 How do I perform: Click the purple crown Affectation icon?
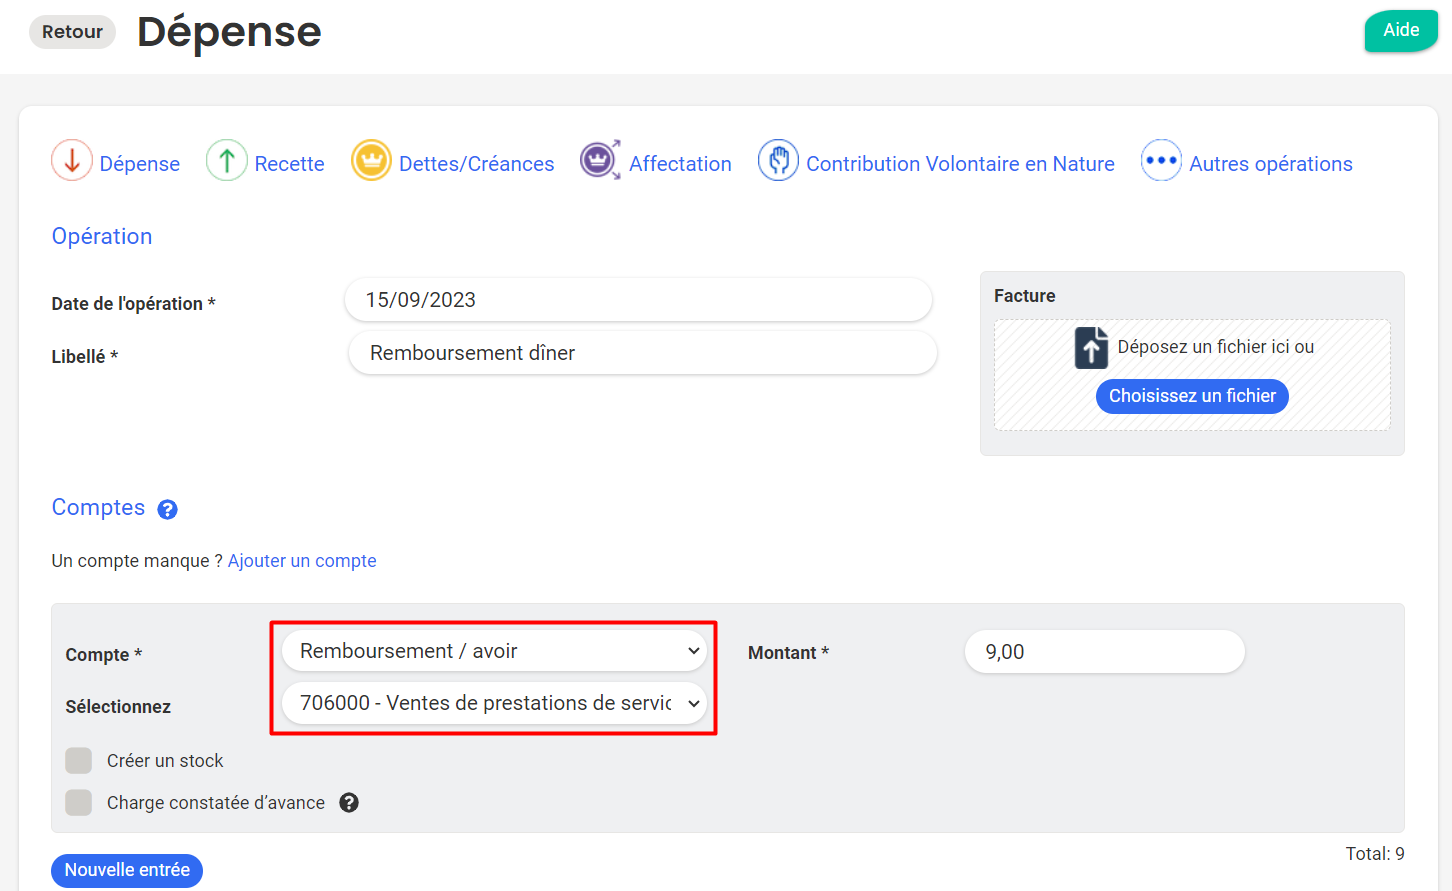pyautogui.click(x=600, y=161)
